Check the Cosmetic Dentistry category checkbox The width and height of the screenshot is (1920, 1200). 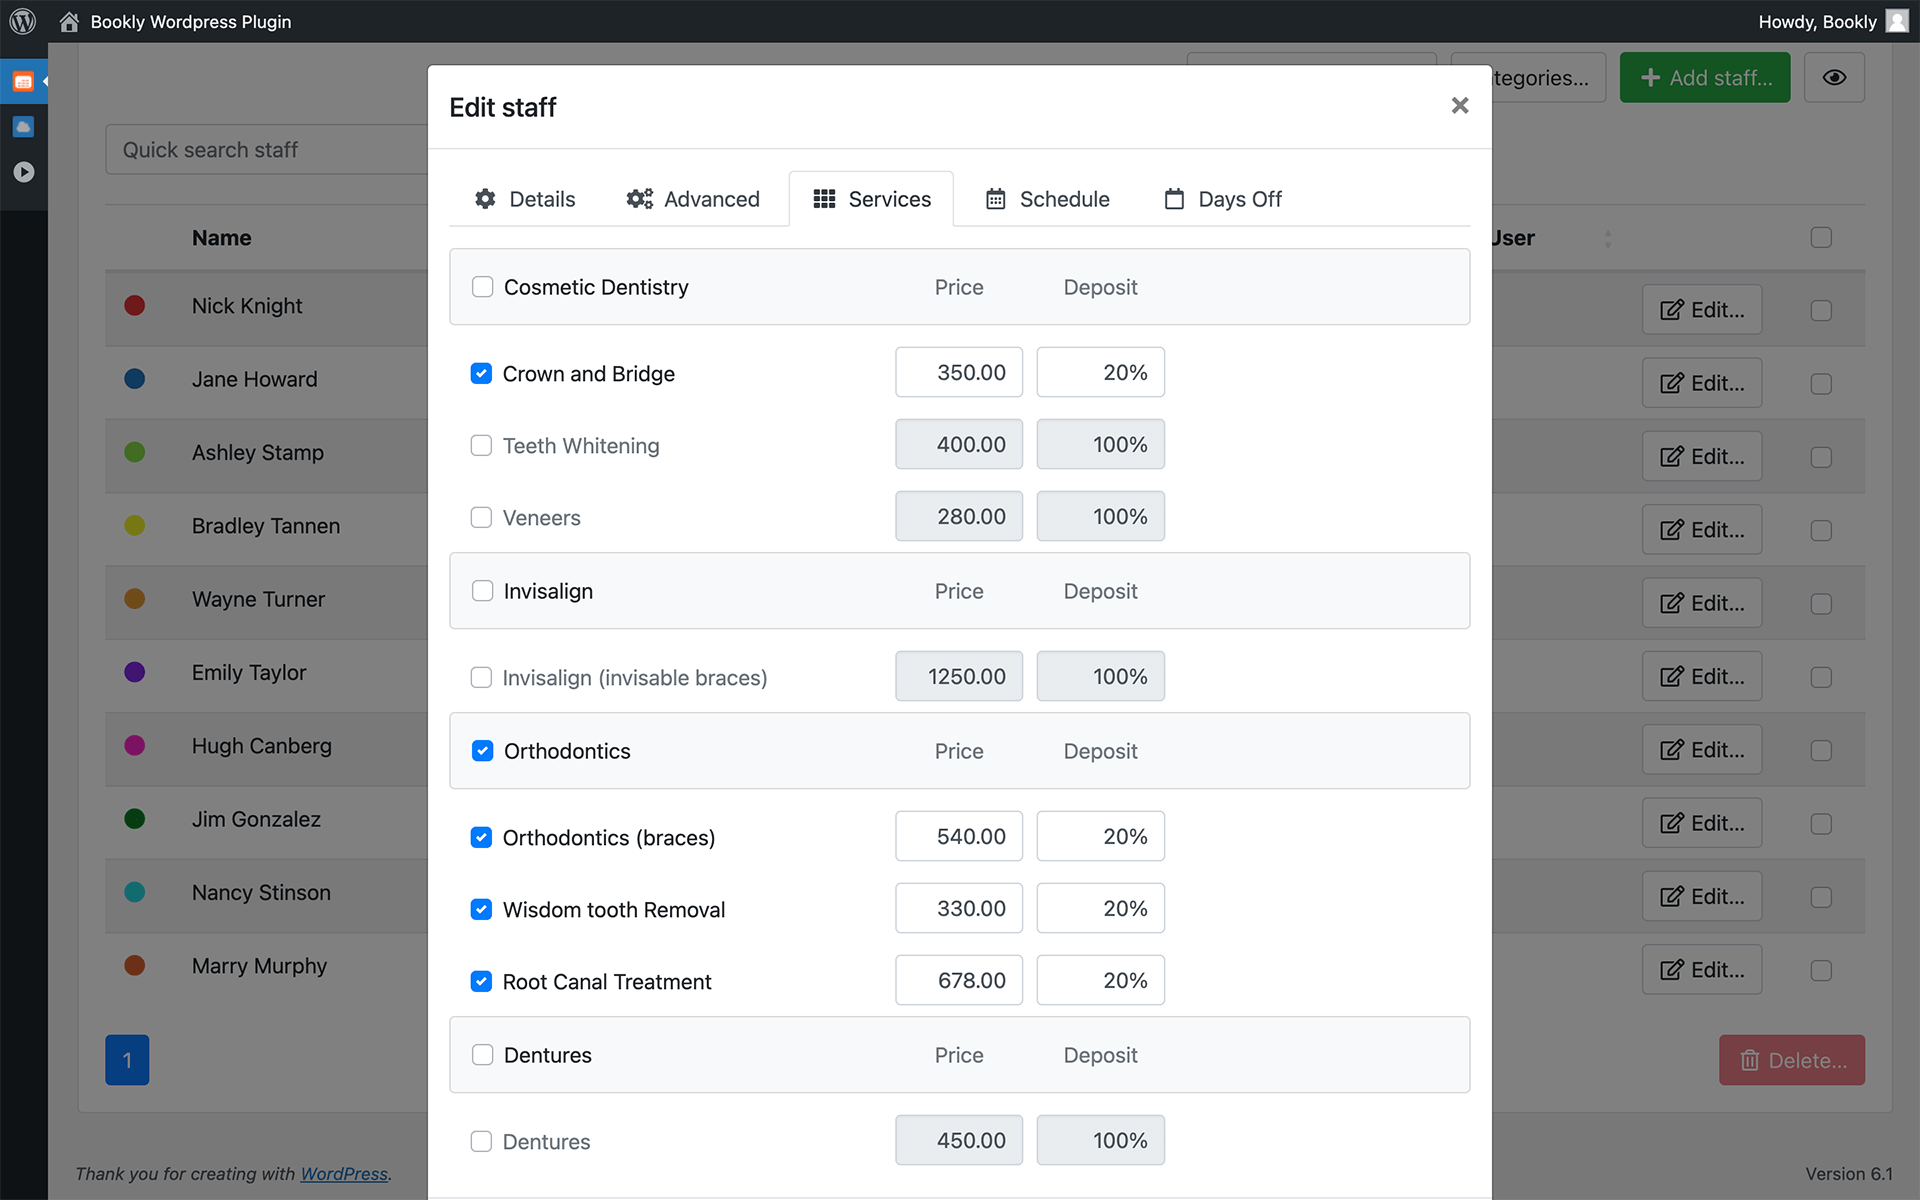click(x=482, y=287)
